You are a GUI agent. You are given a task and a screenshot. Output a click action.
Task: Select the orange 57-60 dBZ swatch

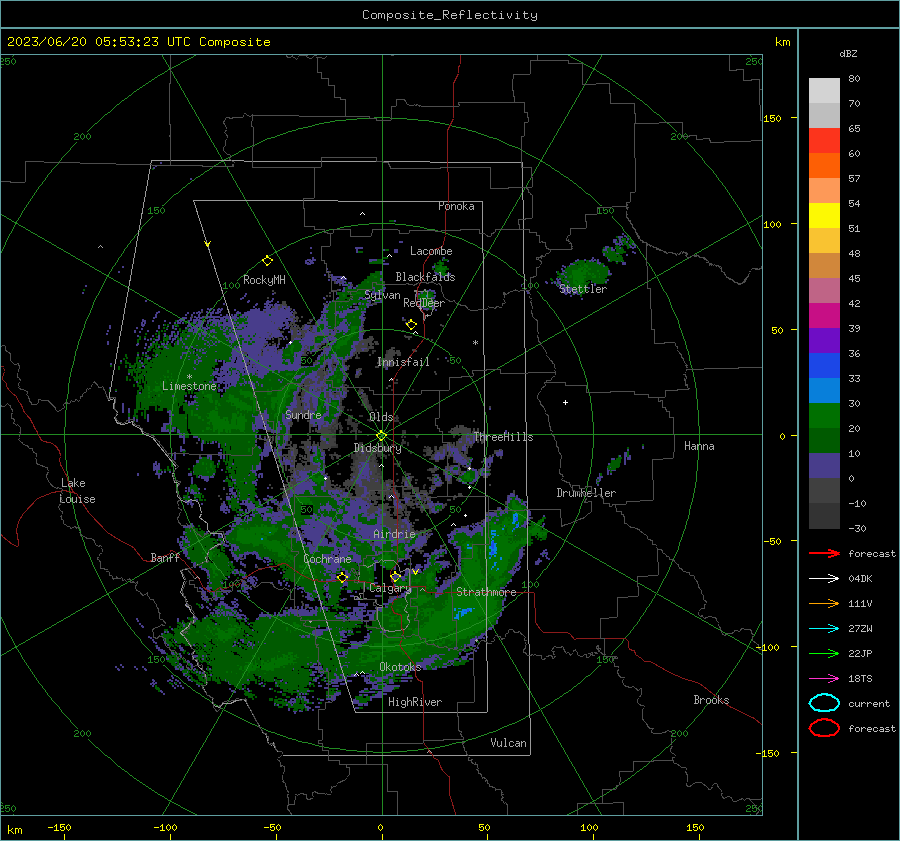tap(824, 166)
